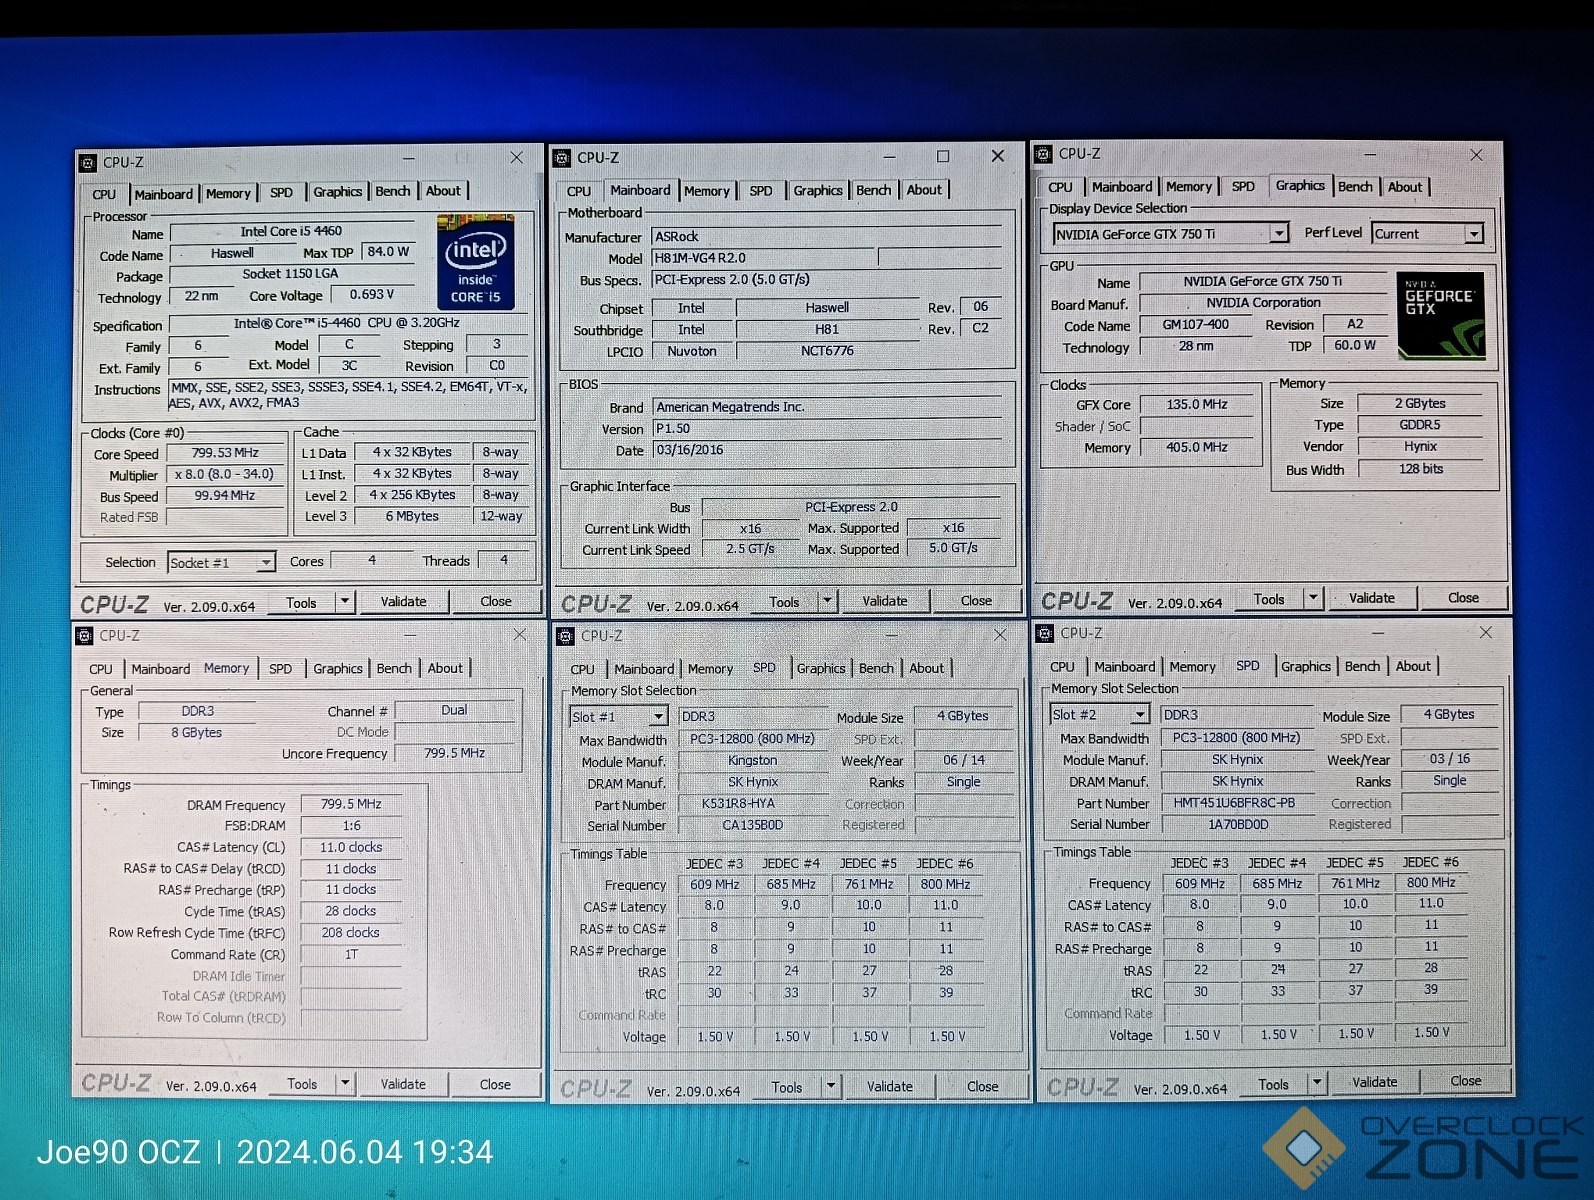Click the NVIDIA GeForce GTX logo
This screenshot has width=1594, height=1200.
[1441, 315]
